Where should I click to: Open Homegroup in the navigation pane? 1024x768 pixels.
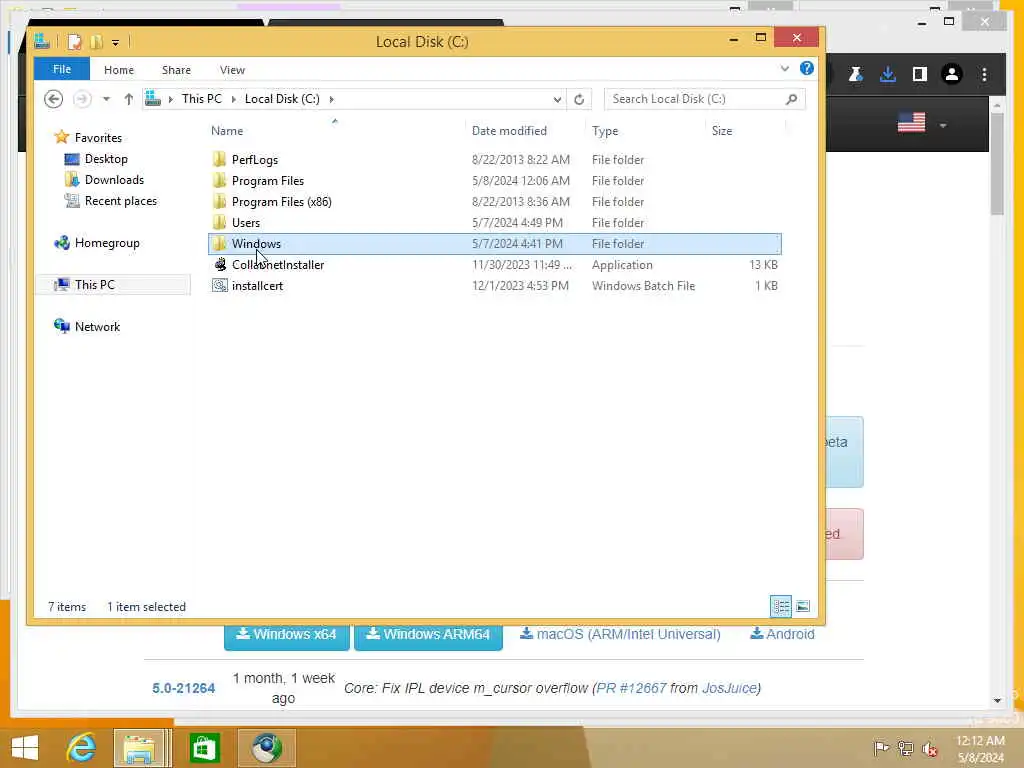107,243
